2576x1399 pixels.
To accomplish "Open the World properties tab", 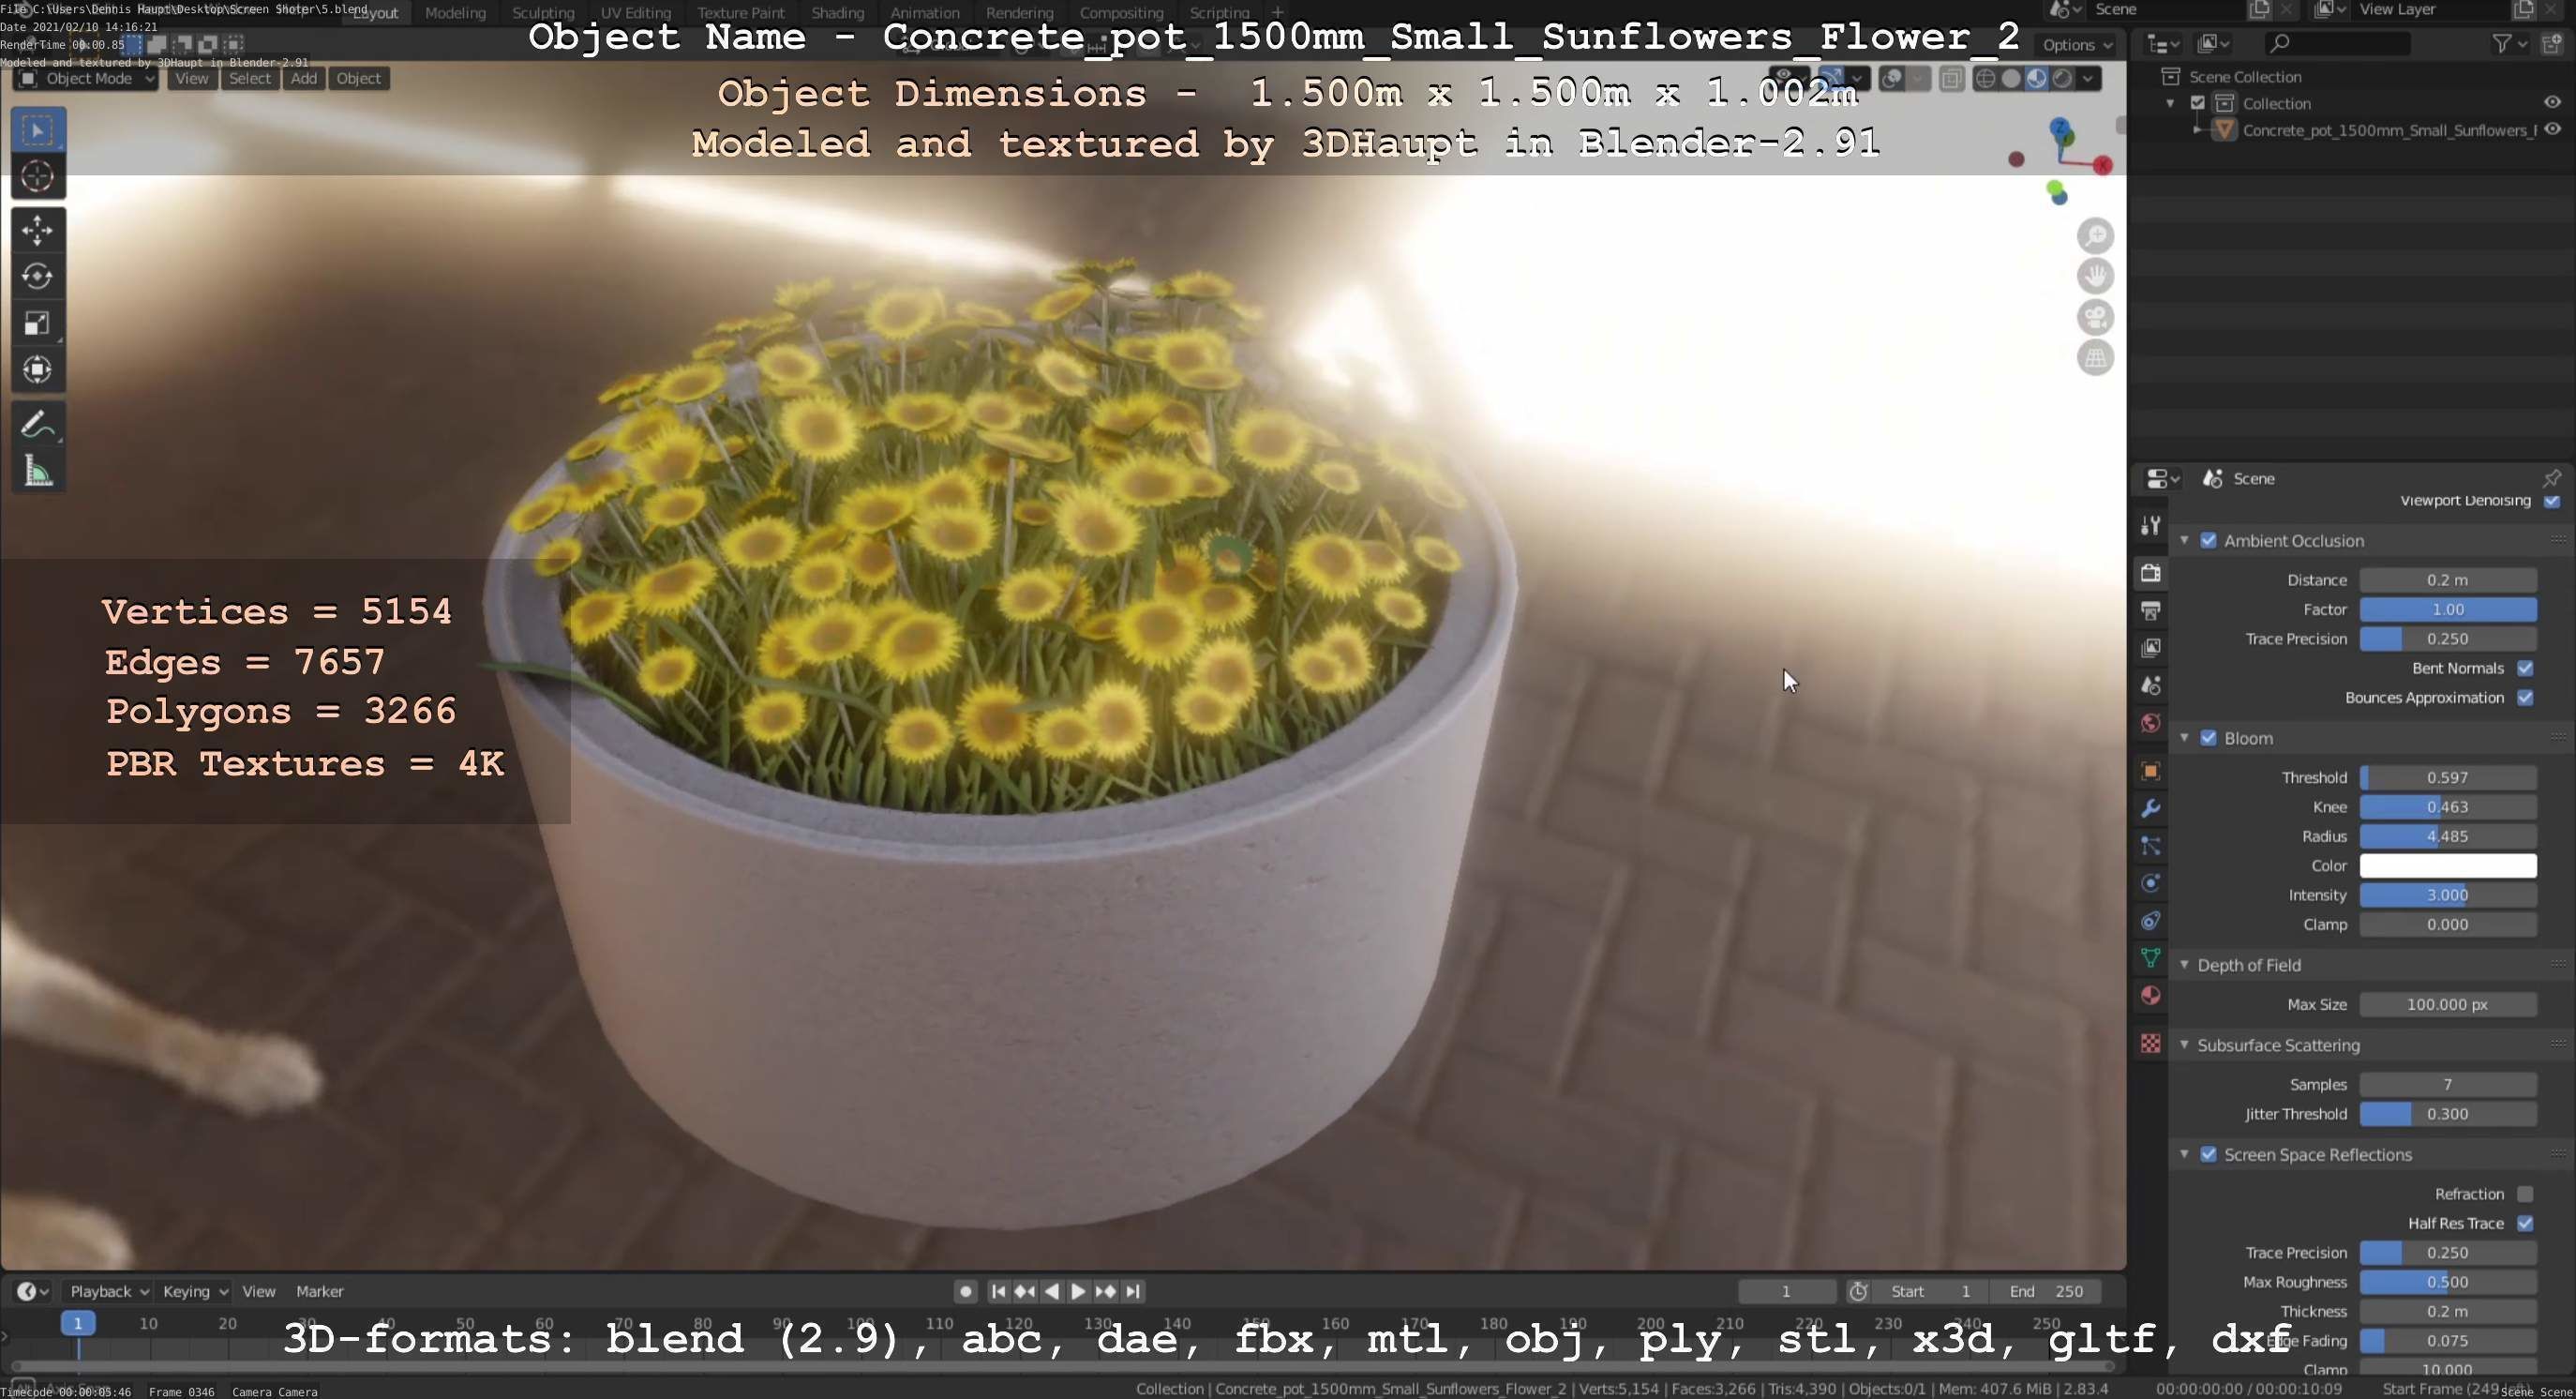I will pyautogui.click(x=2150, y=723).
